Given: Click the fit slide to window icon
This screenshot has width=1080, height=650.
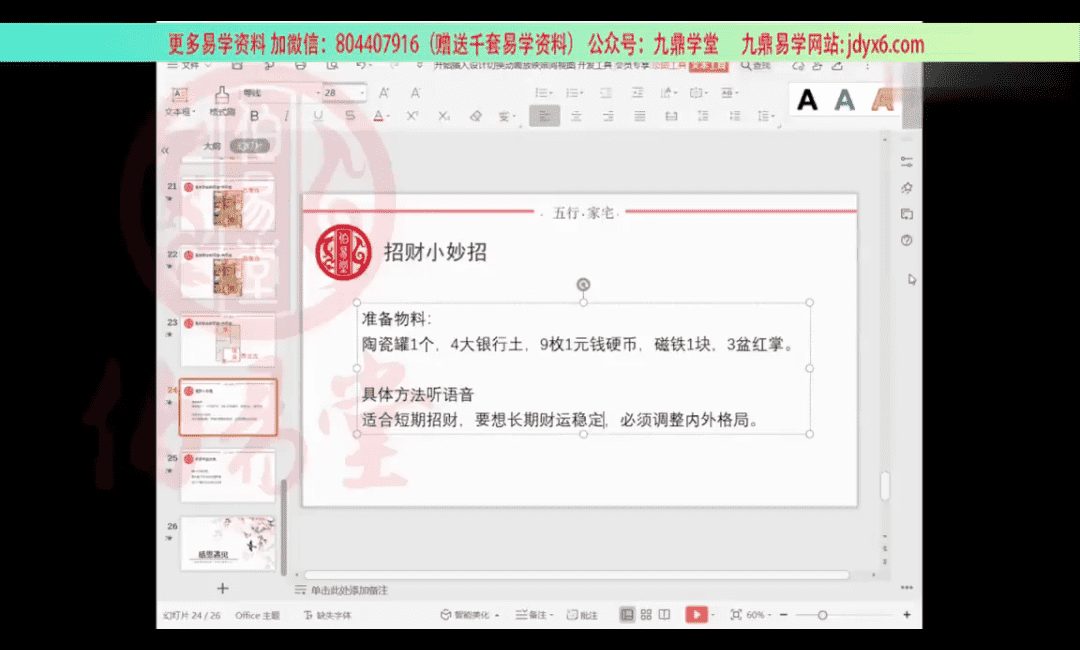Looking at the screenshot, I should 736,615.
